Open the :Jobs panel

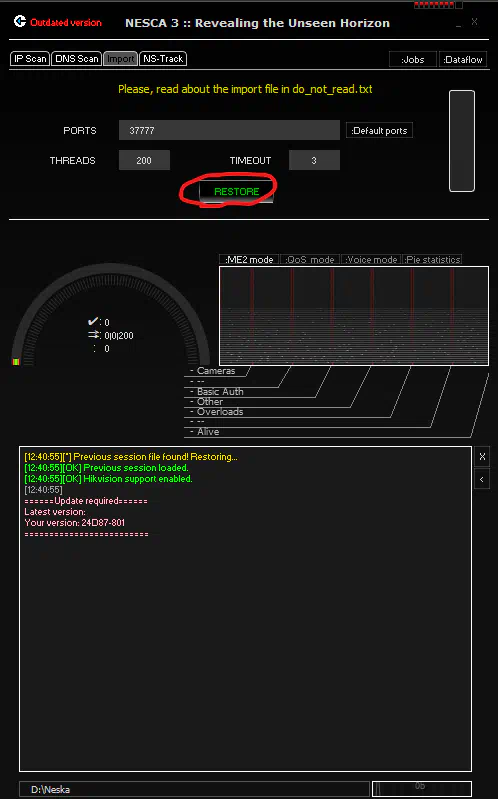coord(413,60)
